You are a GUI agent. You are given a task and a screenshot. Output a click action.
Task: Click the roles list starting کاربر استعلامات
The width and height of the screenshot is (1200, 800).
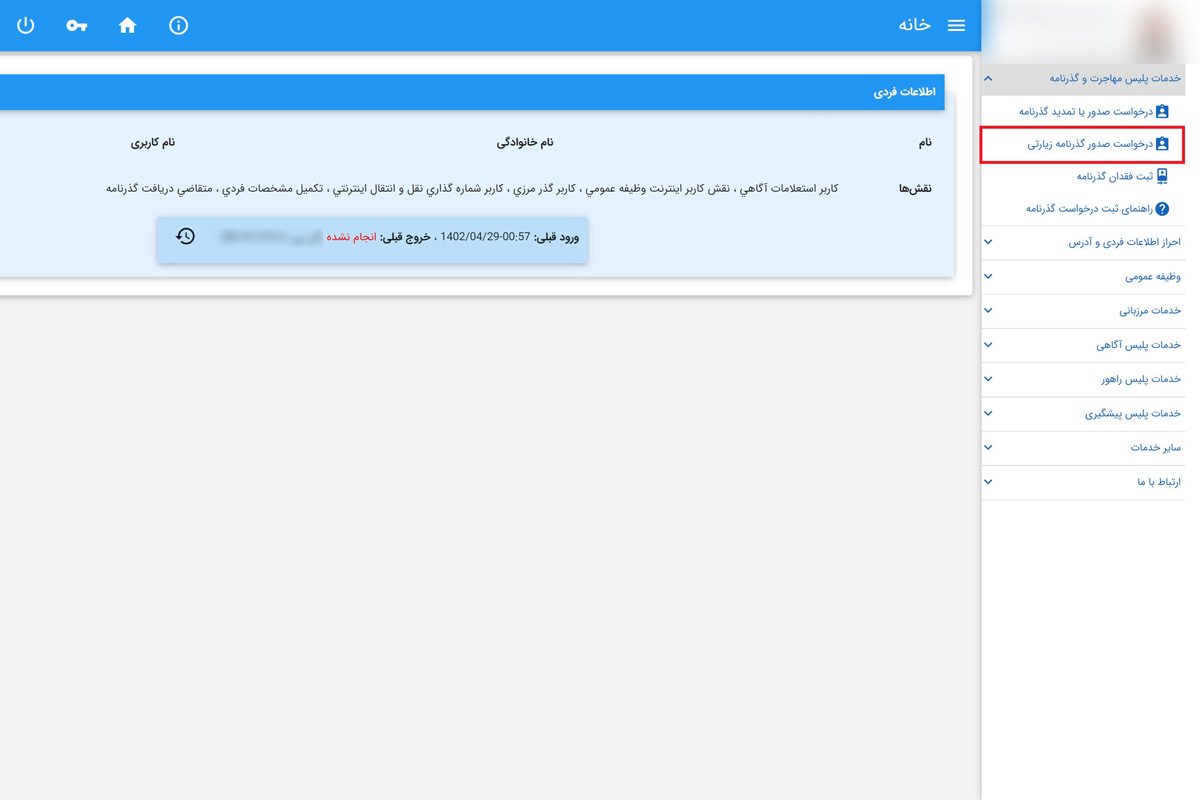pyautogui.click(x=472, y=188)
